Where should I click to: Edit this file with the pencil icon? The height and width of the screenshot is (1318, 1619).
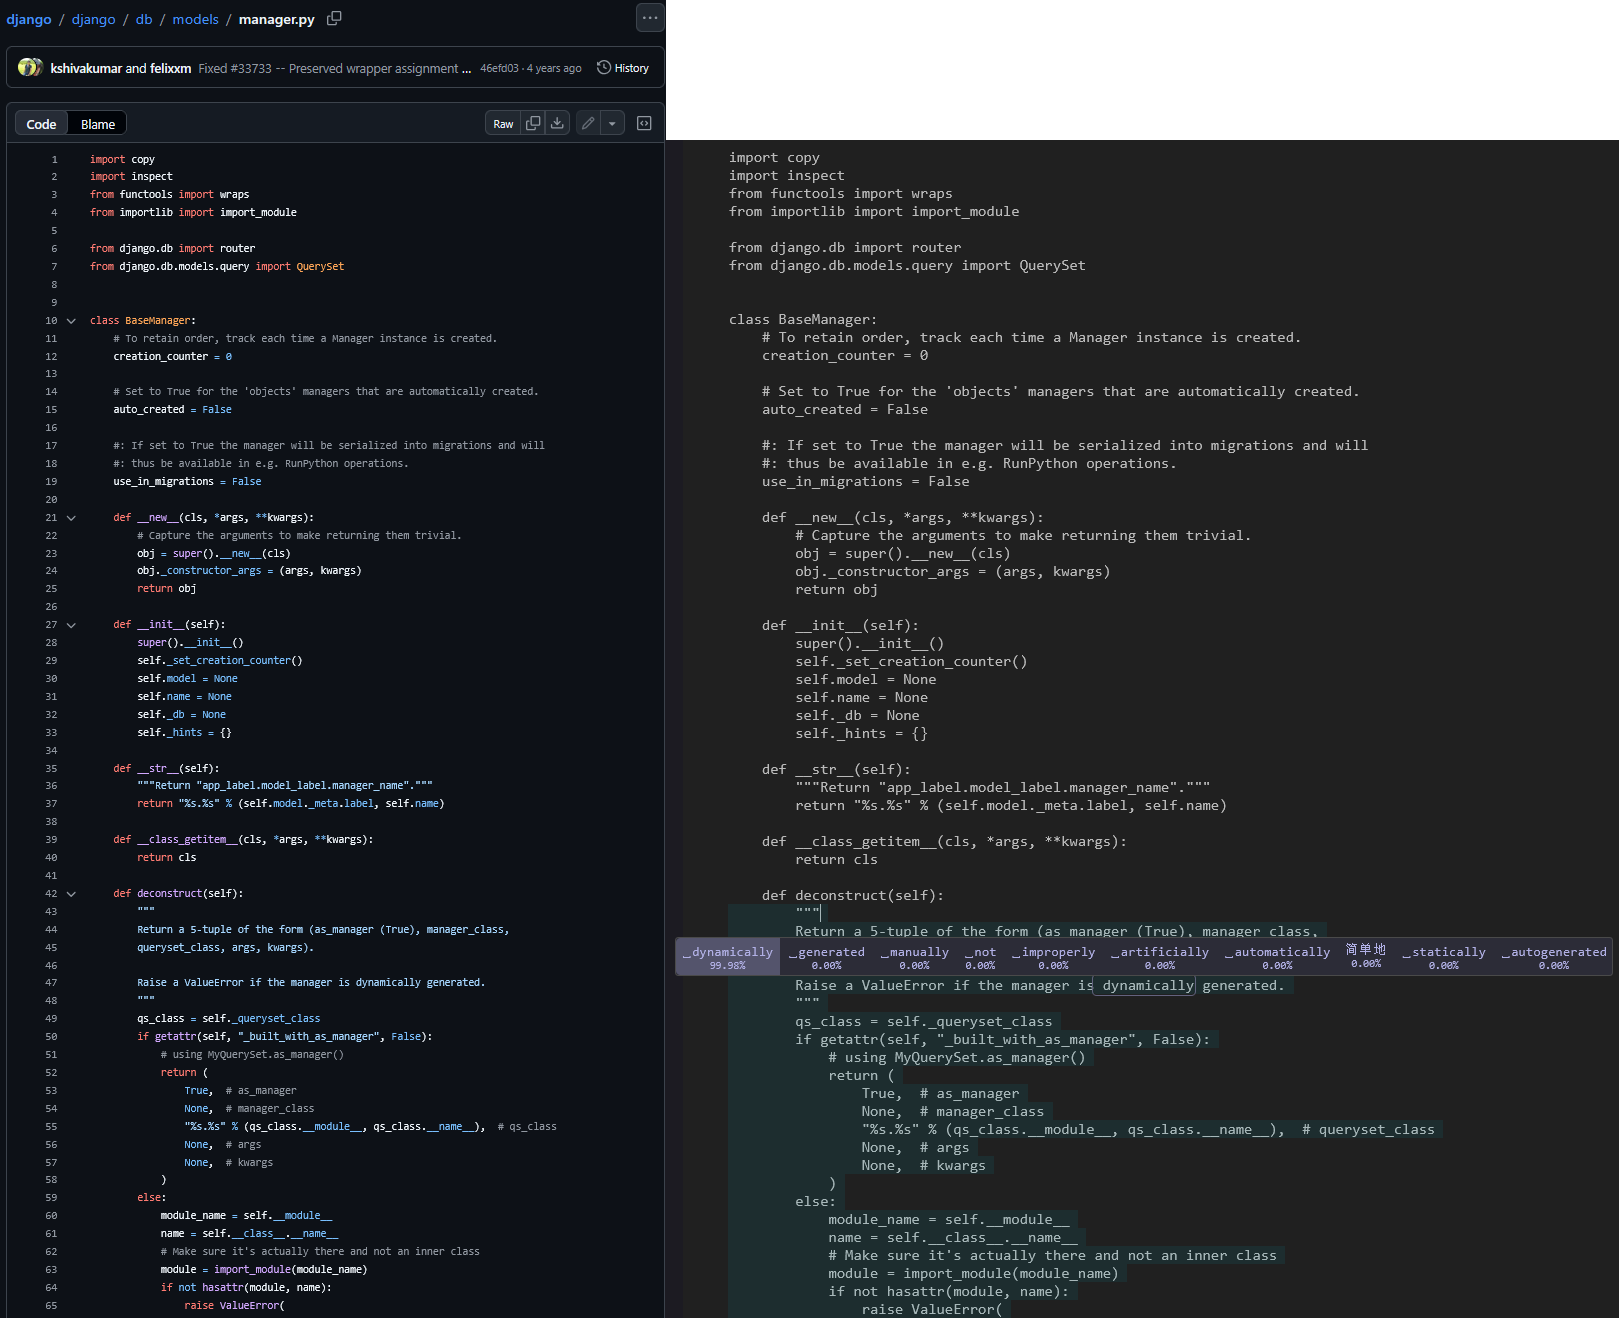[x=588, y=123]
